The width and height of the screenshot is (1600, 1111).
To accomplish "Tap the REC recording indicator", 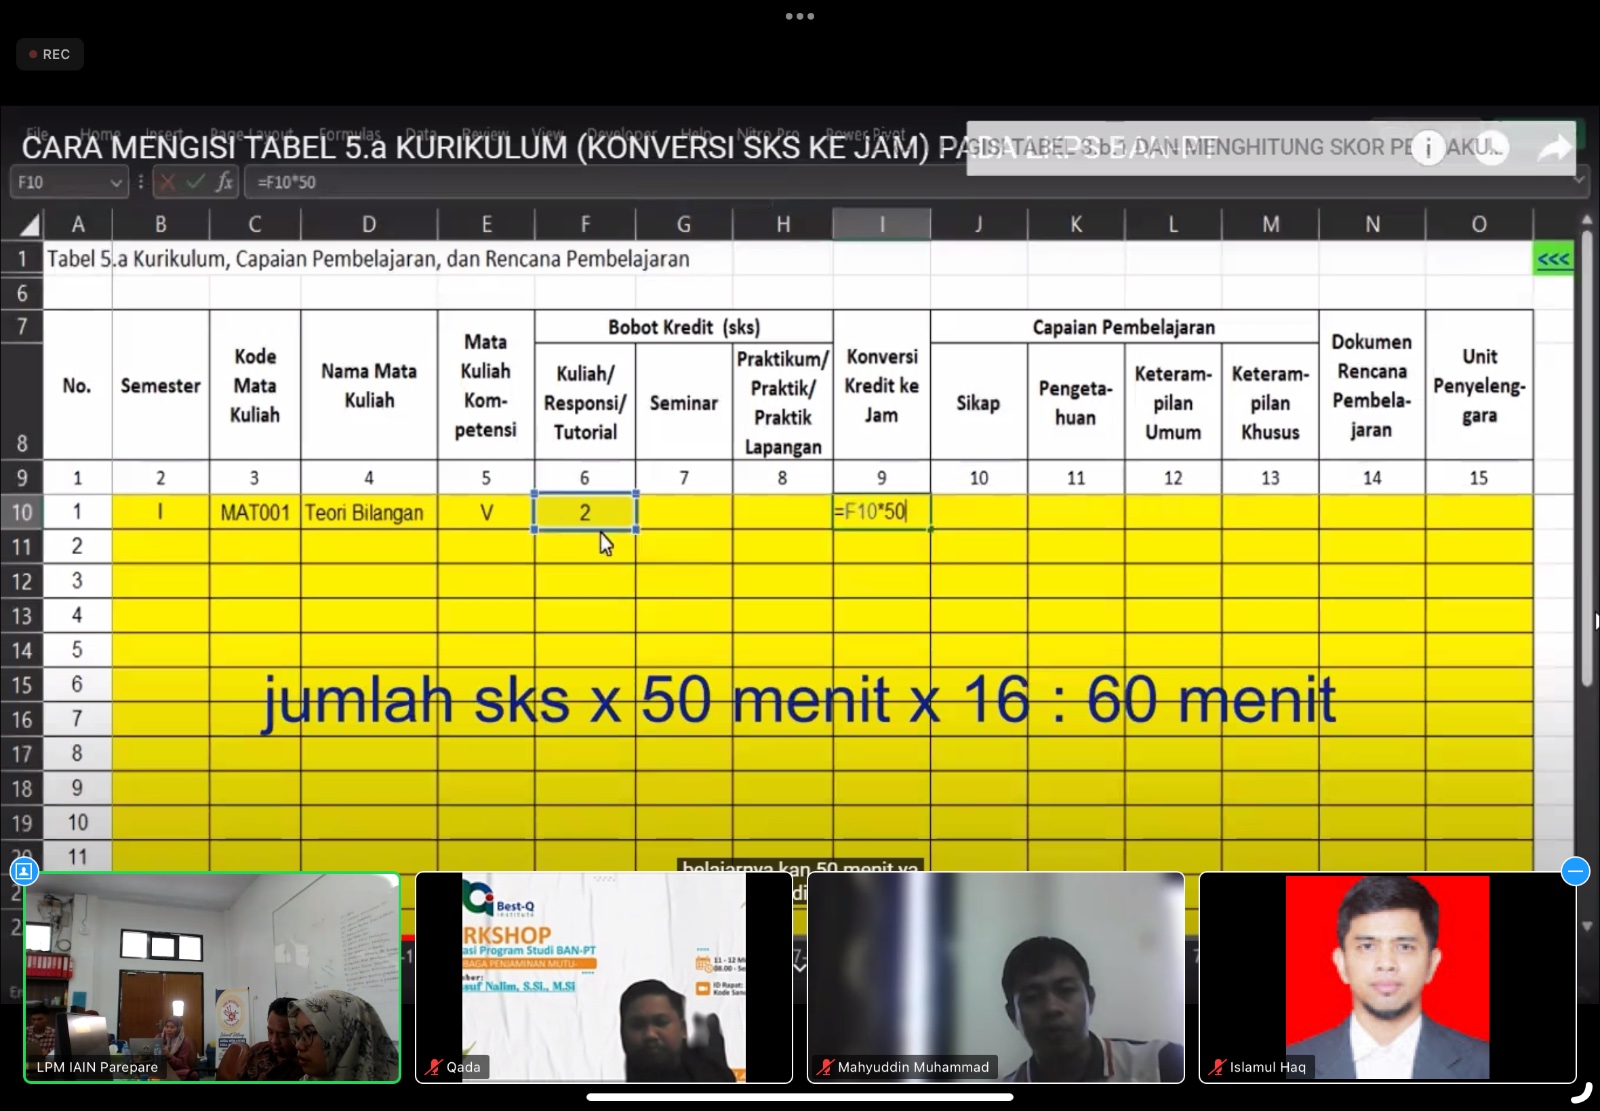I will pos(50,54).
